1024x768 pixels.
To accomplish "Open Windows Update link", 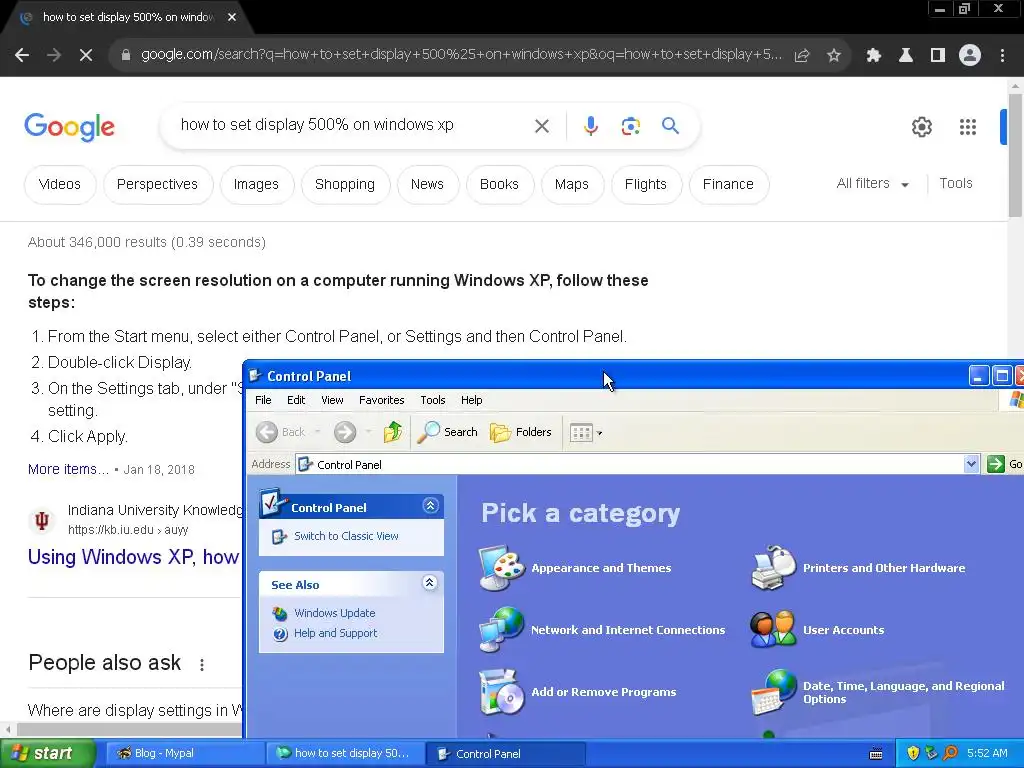I will point(334,613).
